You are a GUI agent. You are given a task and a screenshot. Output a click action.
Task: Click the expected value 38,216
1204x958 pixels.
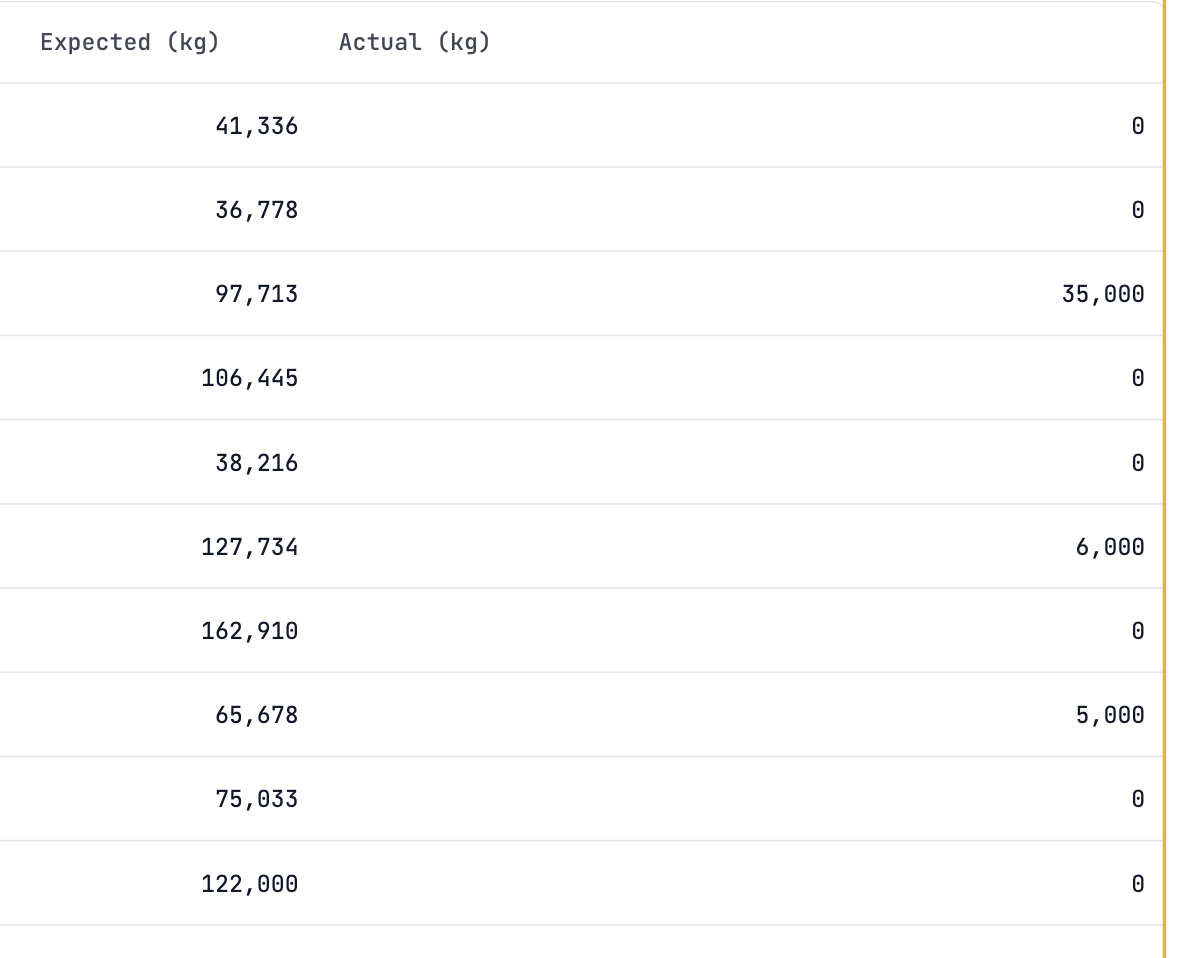click(256, 463)
